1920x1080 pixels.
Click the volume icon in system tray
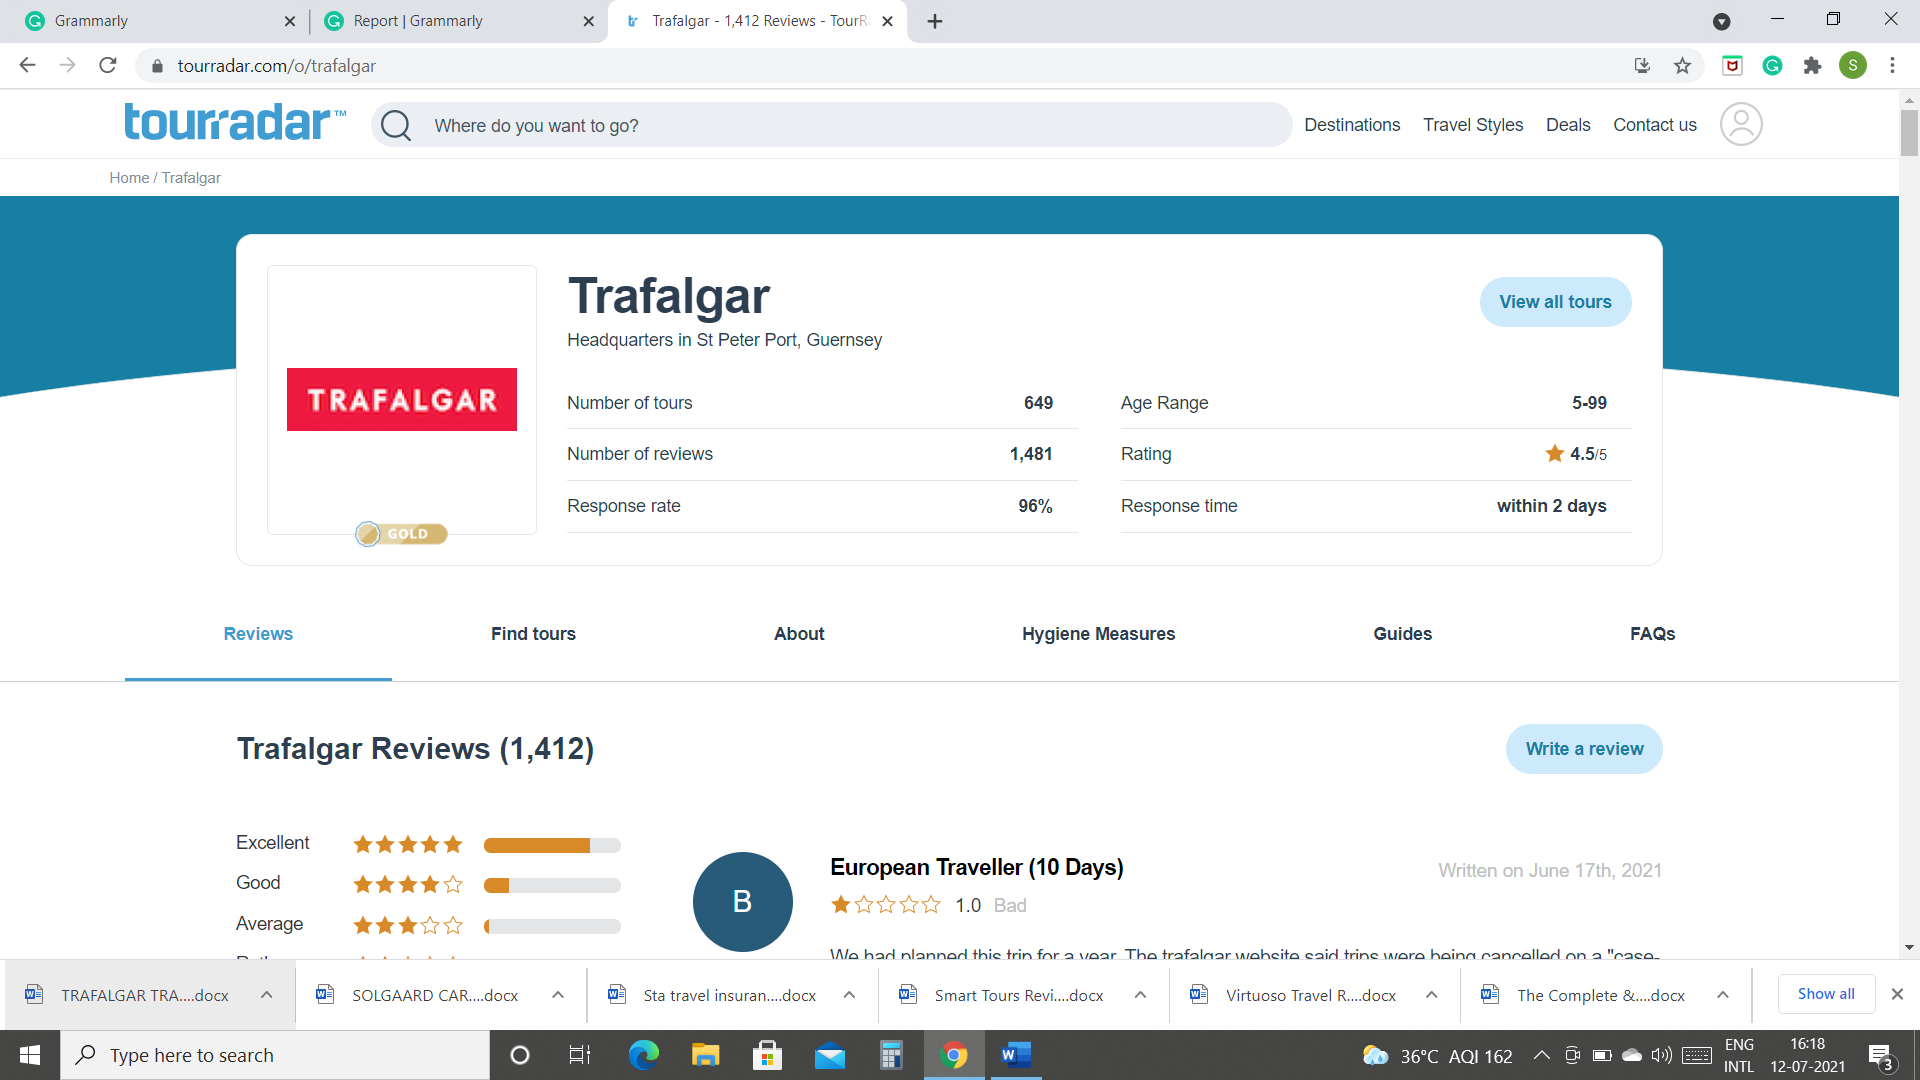point(1661,1055)
